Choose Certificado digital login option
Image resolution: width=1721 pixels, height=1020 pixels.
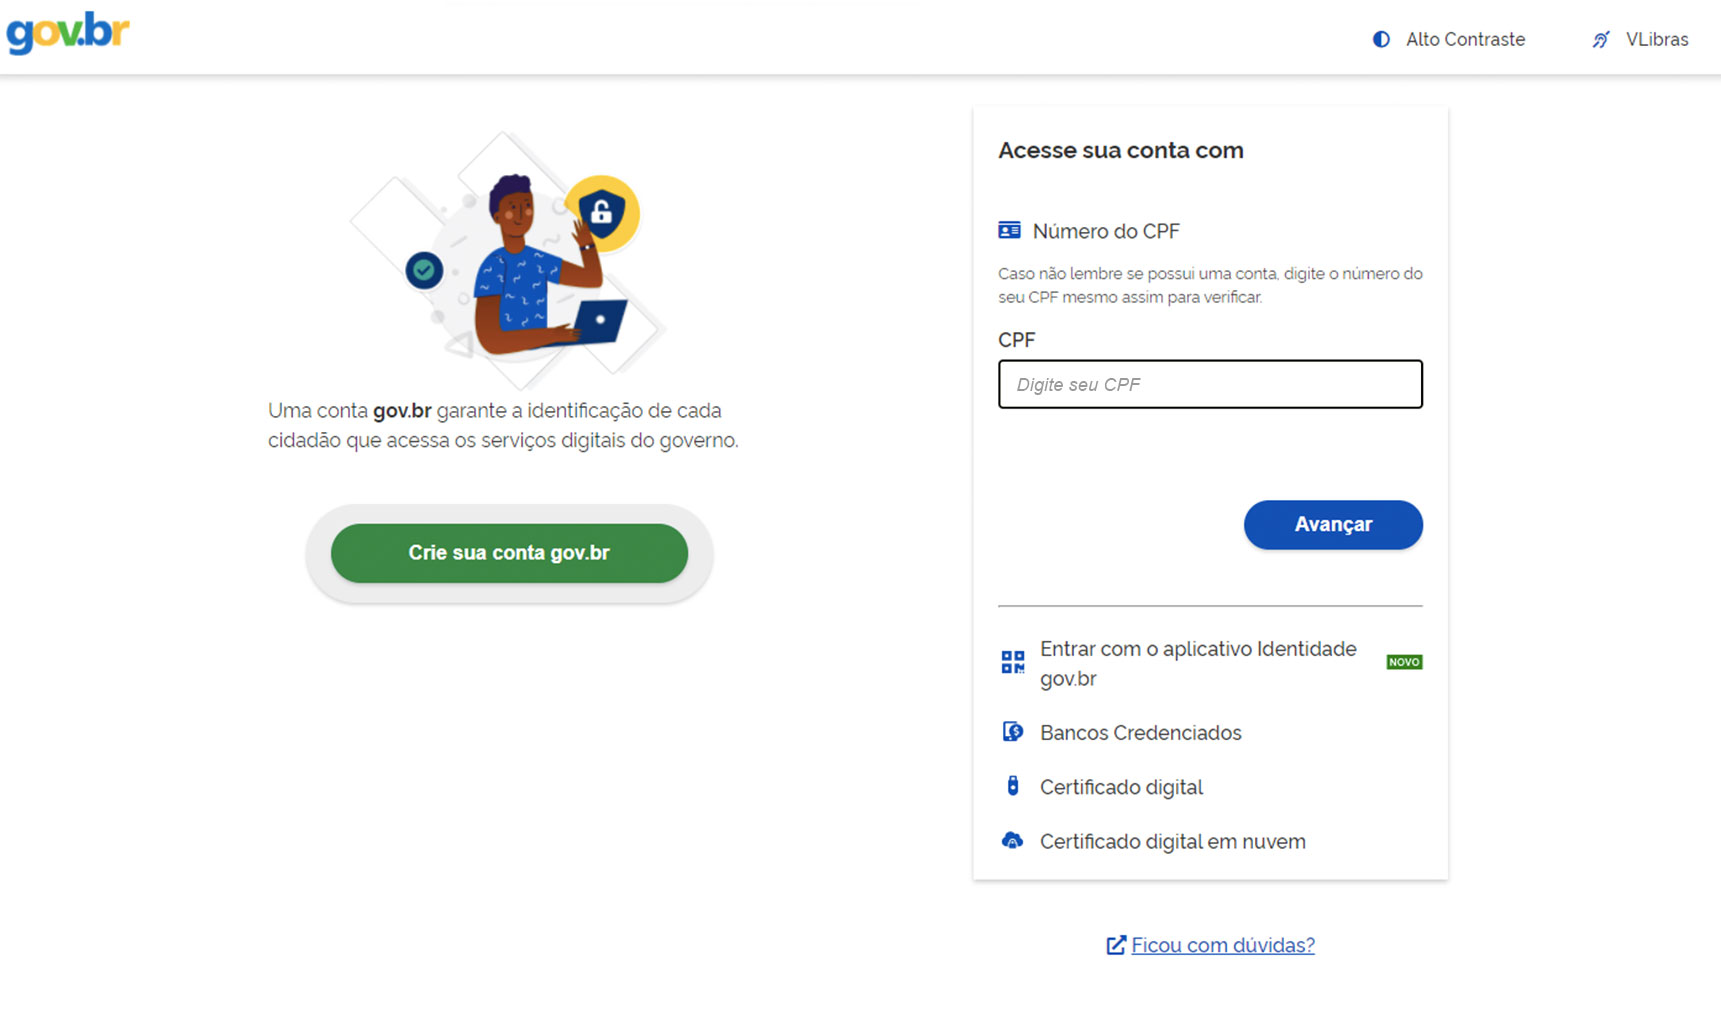(1121, 787)
